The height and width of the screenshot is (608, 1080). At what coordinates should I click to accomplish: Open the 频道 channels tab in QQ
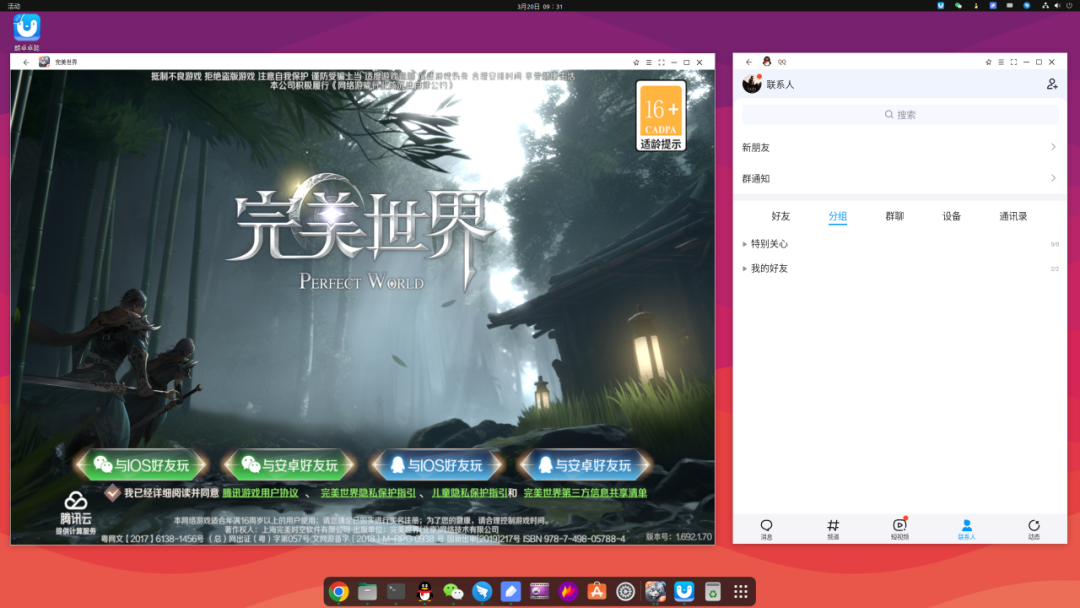coord(833,529)
